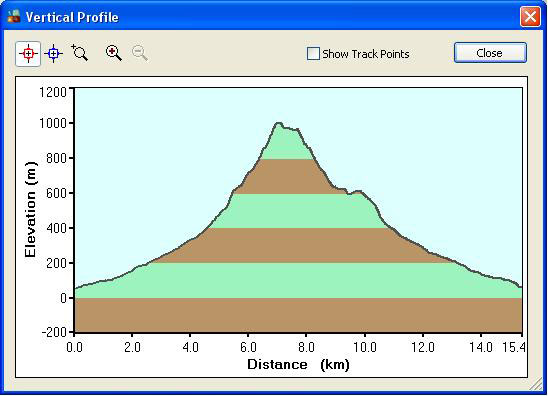Click the resize grip in window corner
Viewport: 548px width, 396px height.
[x=536, y=385]
